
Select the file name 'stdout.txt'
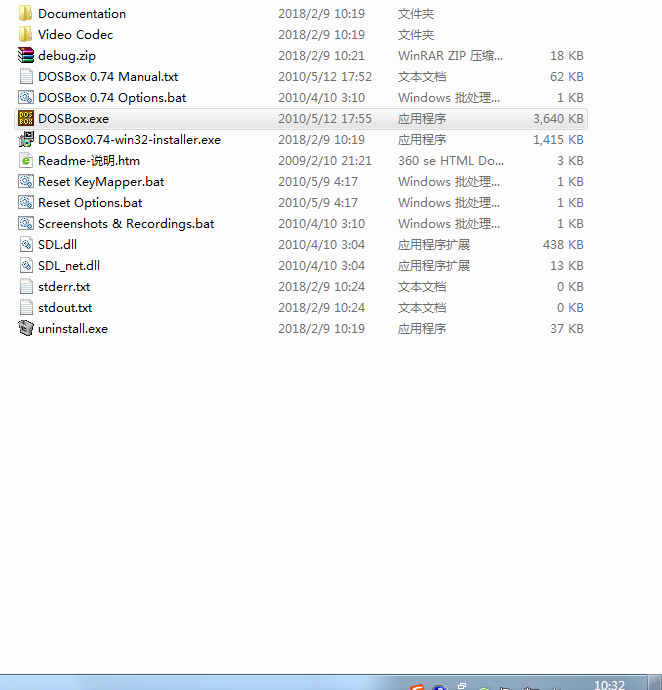pyautogui.click(x=65, y=308)
